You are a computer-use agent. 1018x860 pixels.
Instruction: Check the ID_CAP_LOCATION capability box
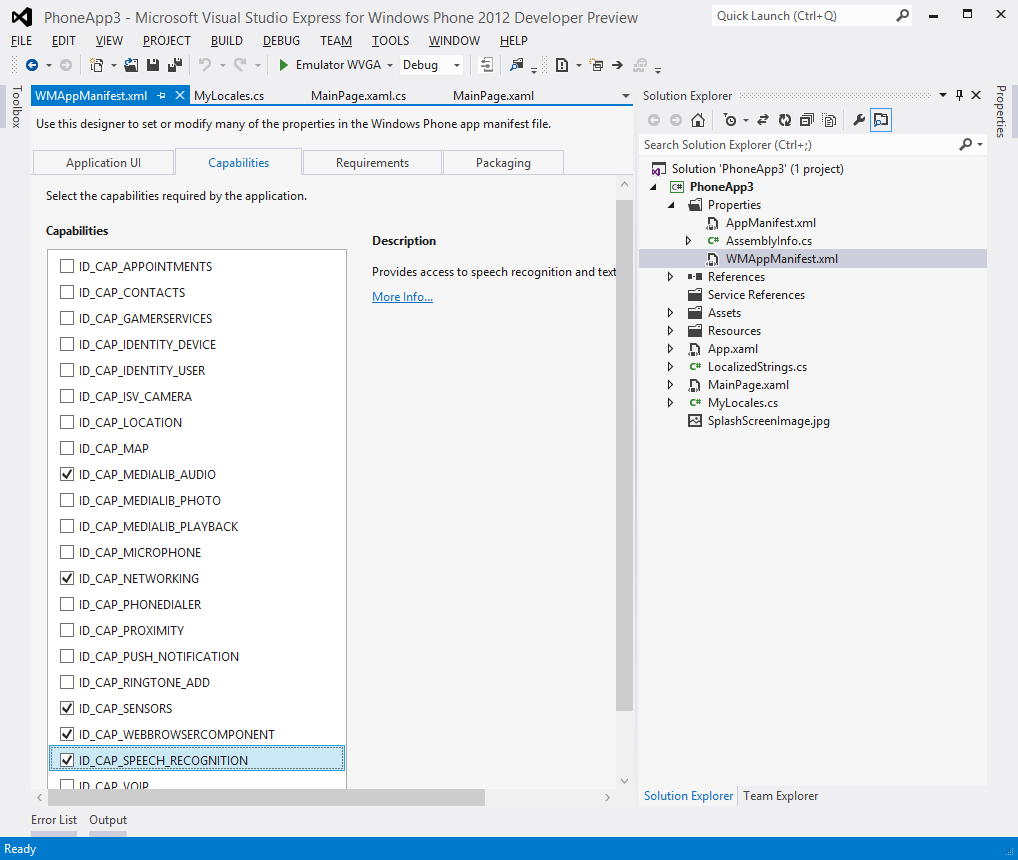click(67, 423)
